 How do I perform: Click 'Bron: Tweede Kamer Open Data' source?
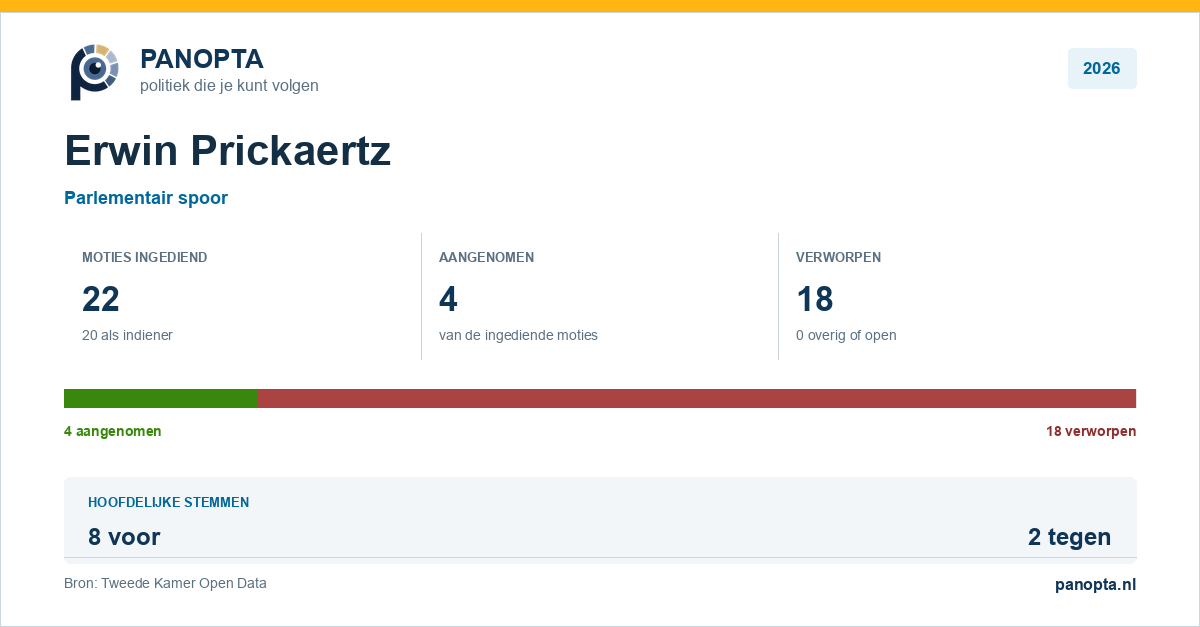[x=165, y=583]
